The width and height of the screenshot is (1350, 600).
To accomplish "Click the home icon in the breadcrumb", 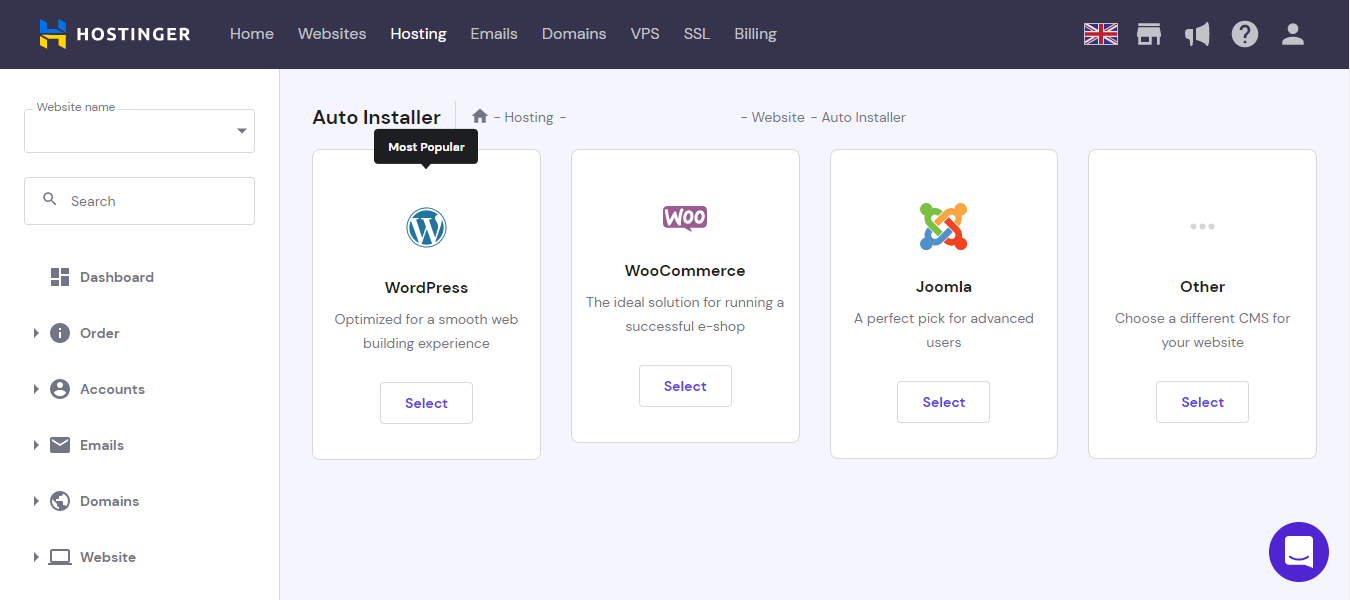I will [479, 116].
